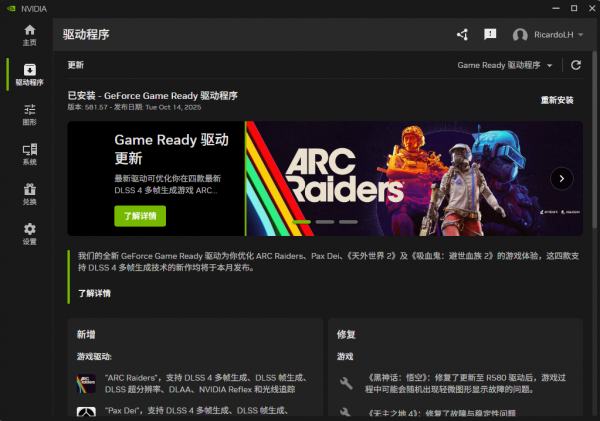The image size is (600, 421).
Task: Open the 图形 graphics section
Action: tap(29, 114)
